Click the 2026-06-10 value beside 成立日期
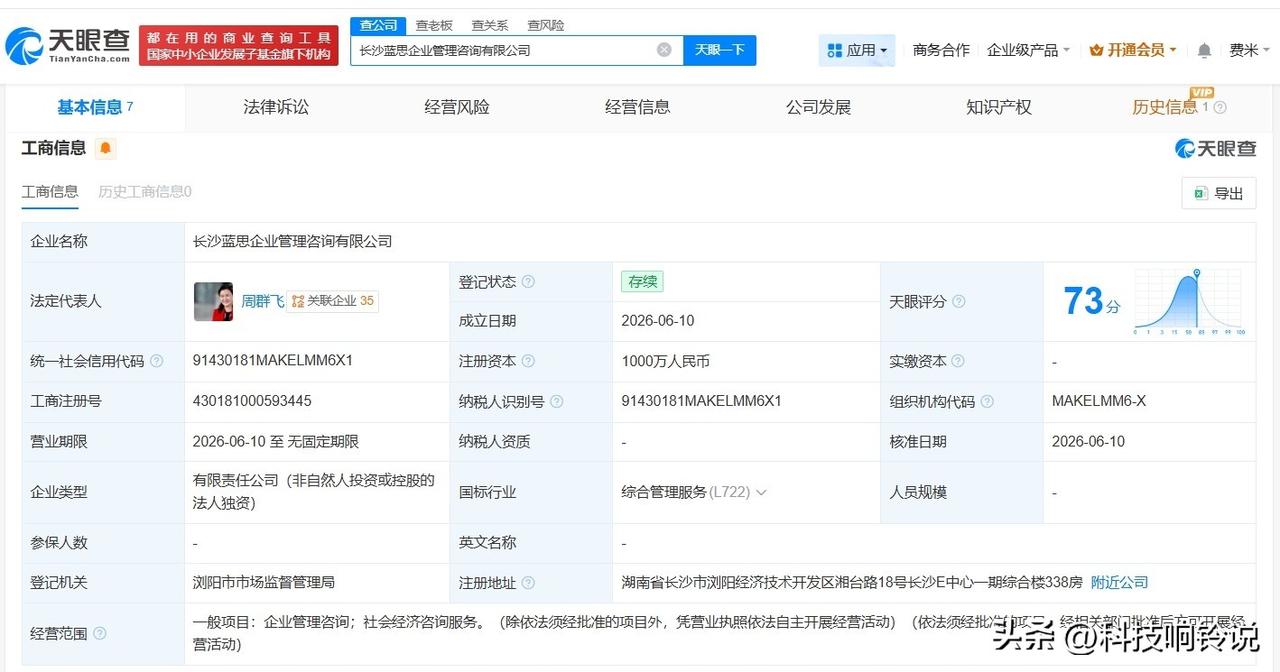This screenshot has height=672, width=1280. point(658,321)
